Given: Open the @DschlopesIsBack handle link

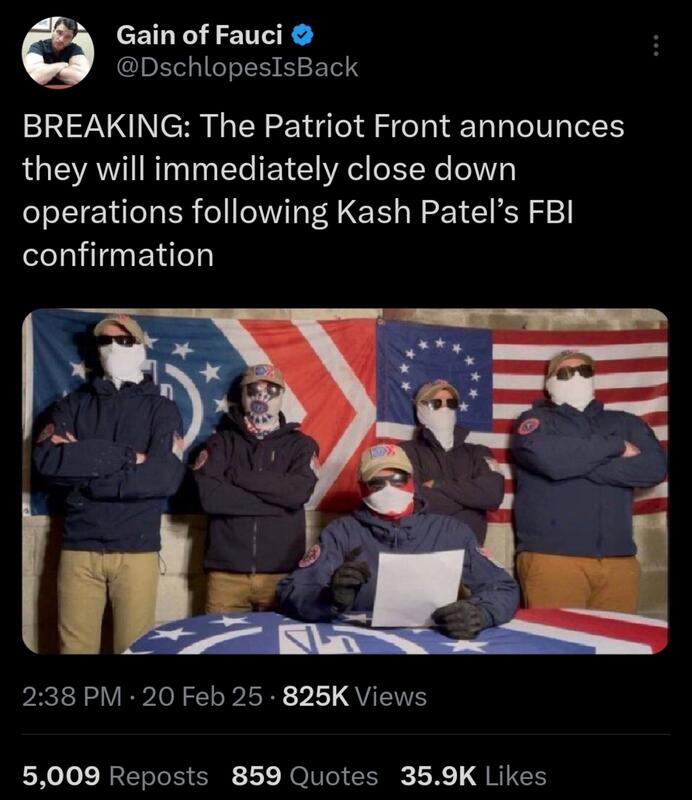Looking at the screenshot, I should coord(237,68).
